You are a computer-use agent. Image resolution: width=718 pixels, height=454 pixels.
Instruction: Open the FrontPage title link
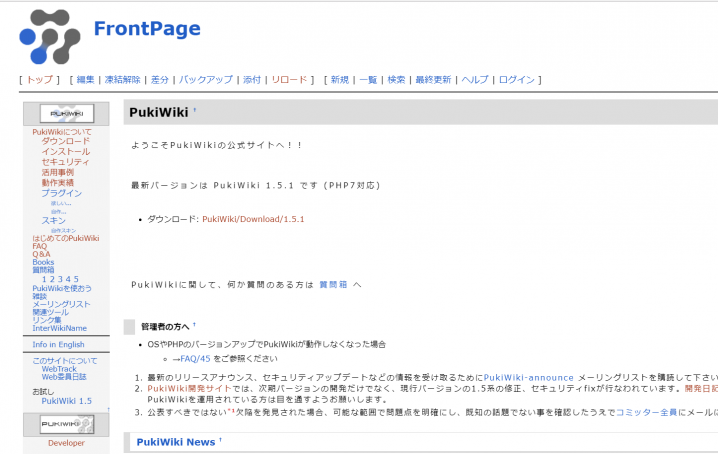coord(147,28)
